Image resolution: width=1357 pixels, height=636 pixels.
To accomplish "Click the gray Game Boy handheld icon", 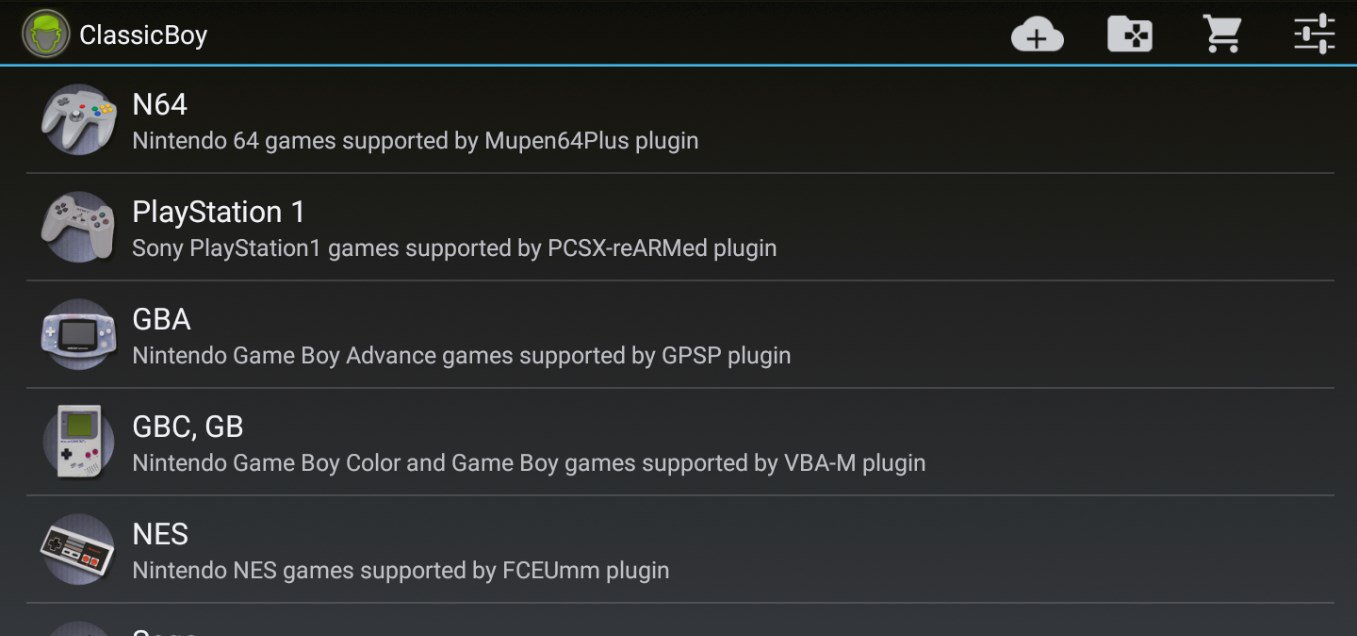I will [x=79, y=442].
